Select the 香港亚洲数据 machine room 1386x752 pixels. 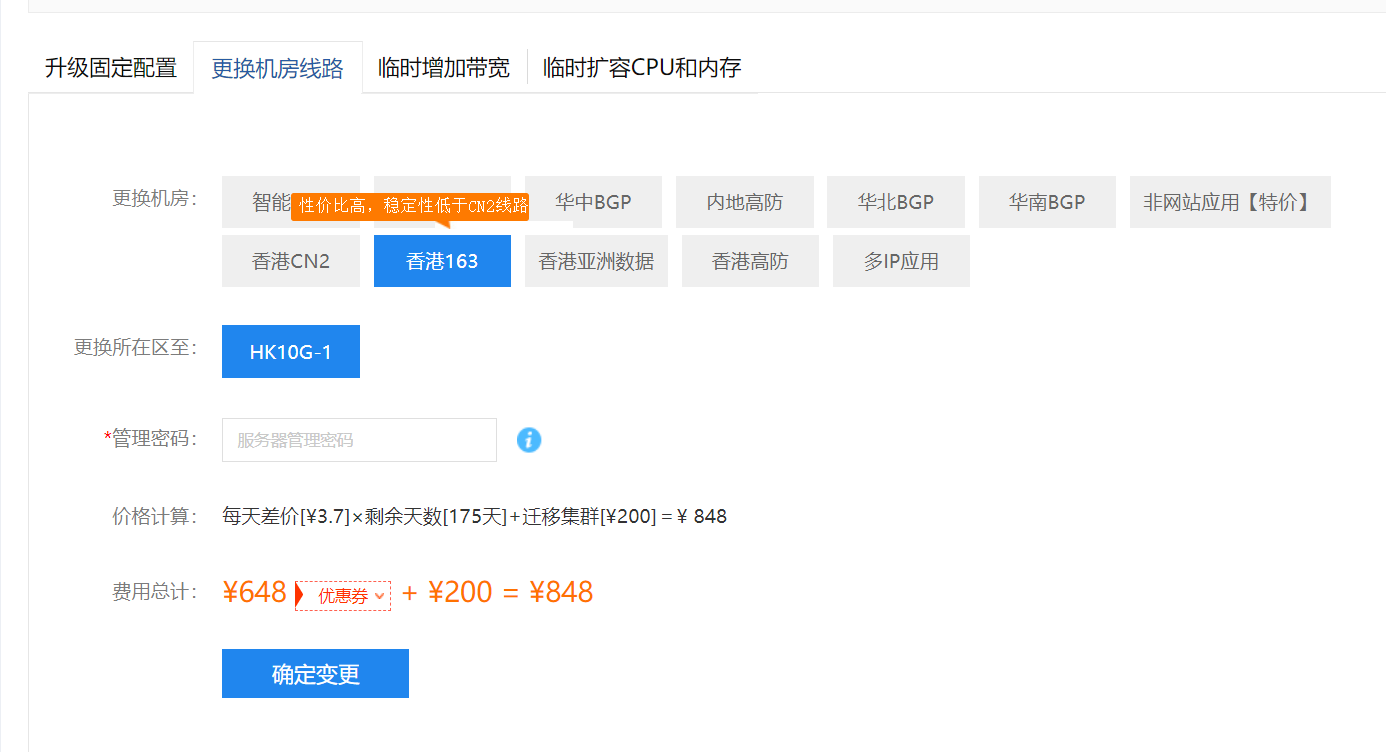pos(596,260)
